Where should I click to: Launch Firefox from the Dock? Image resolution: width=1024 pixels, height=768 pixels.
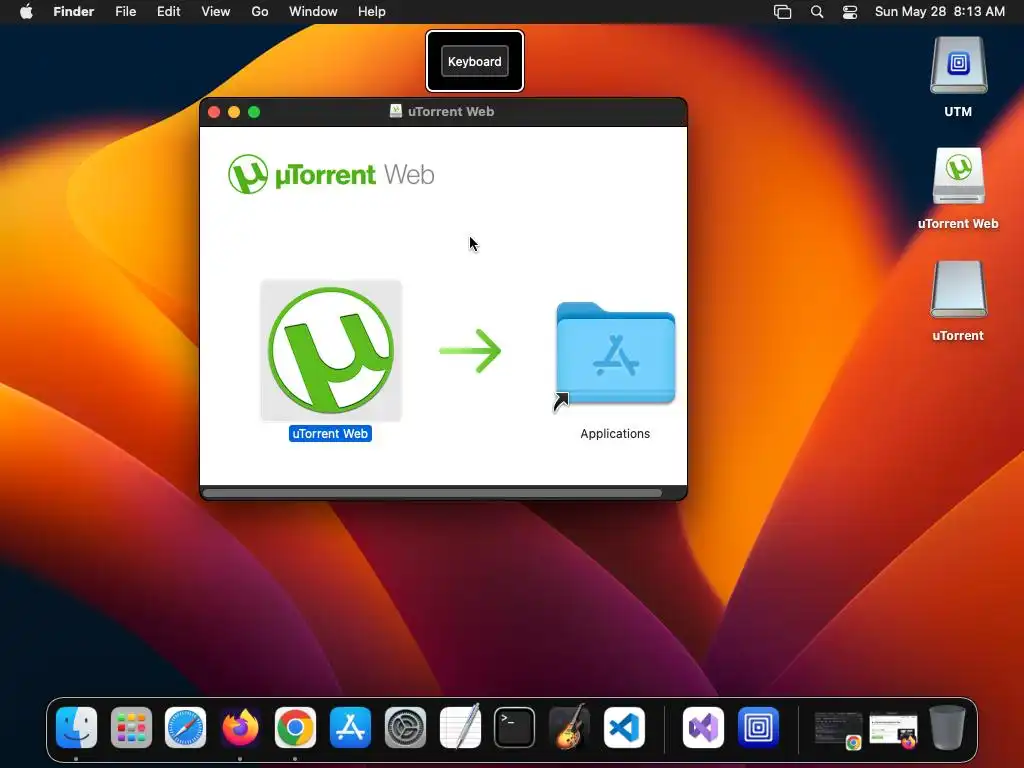coord(240,728)
